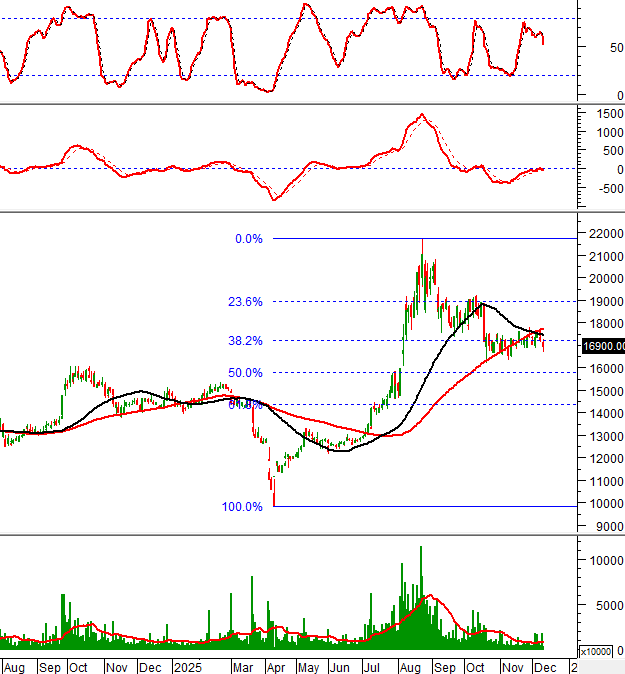Click the 2025 year marker on time axis

click(187, 666)
